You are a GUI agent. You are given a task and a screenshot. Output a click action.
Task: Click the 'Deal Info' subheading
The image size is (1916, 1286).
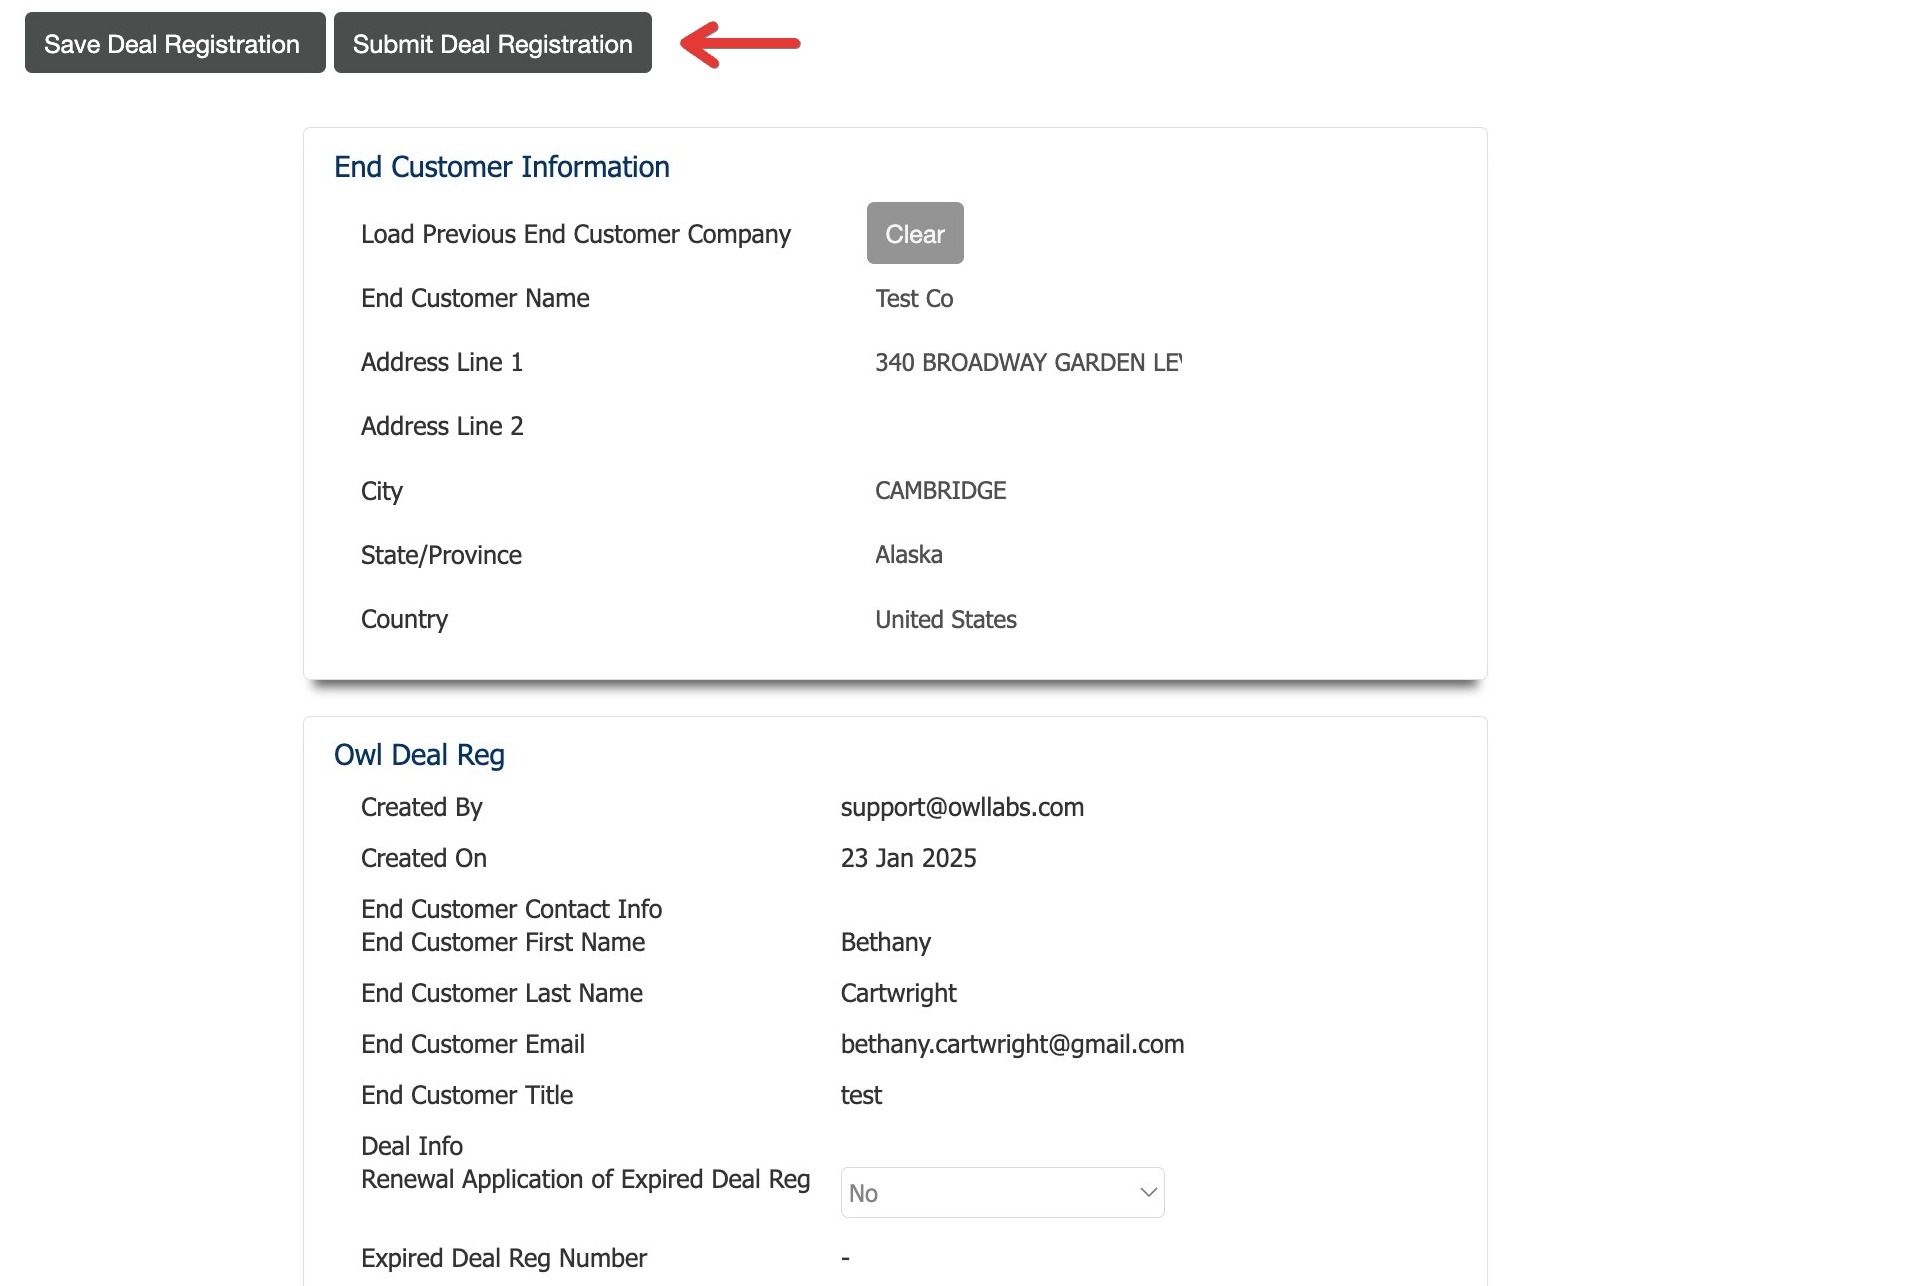[x=412, y=1146]
